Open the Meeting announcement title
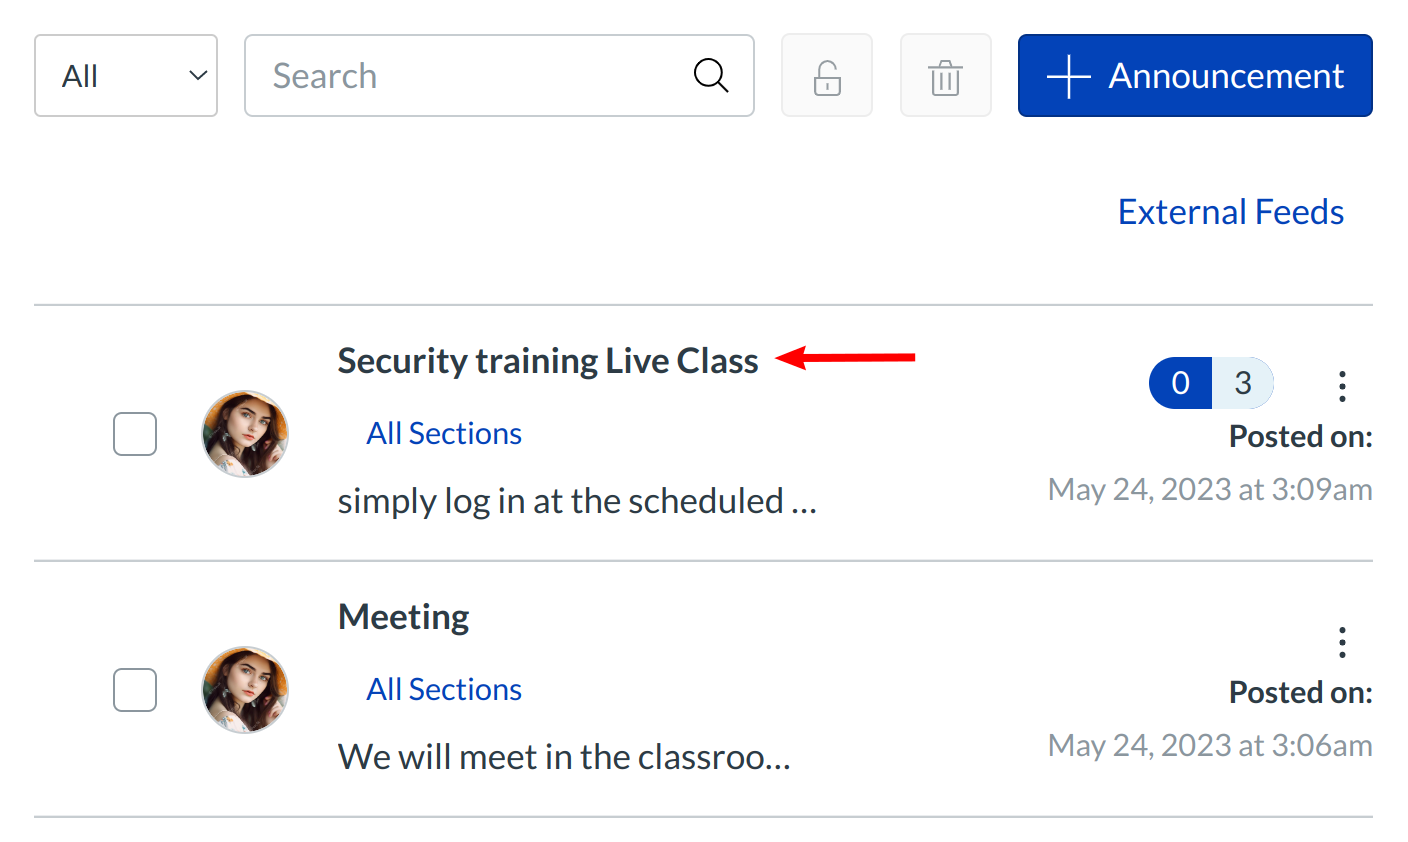The width and height of the screenshot is (1408, 842). (x=403, y=617)
